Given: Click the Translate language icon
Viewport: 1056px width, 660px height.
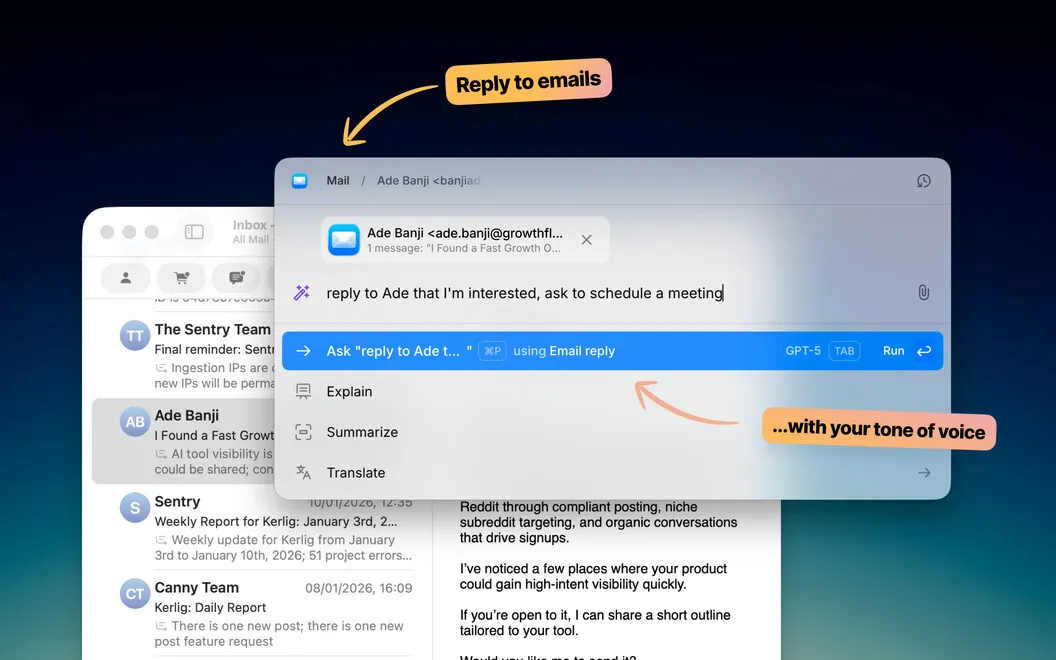Looking at the screenshot, I should click(303, 473).
